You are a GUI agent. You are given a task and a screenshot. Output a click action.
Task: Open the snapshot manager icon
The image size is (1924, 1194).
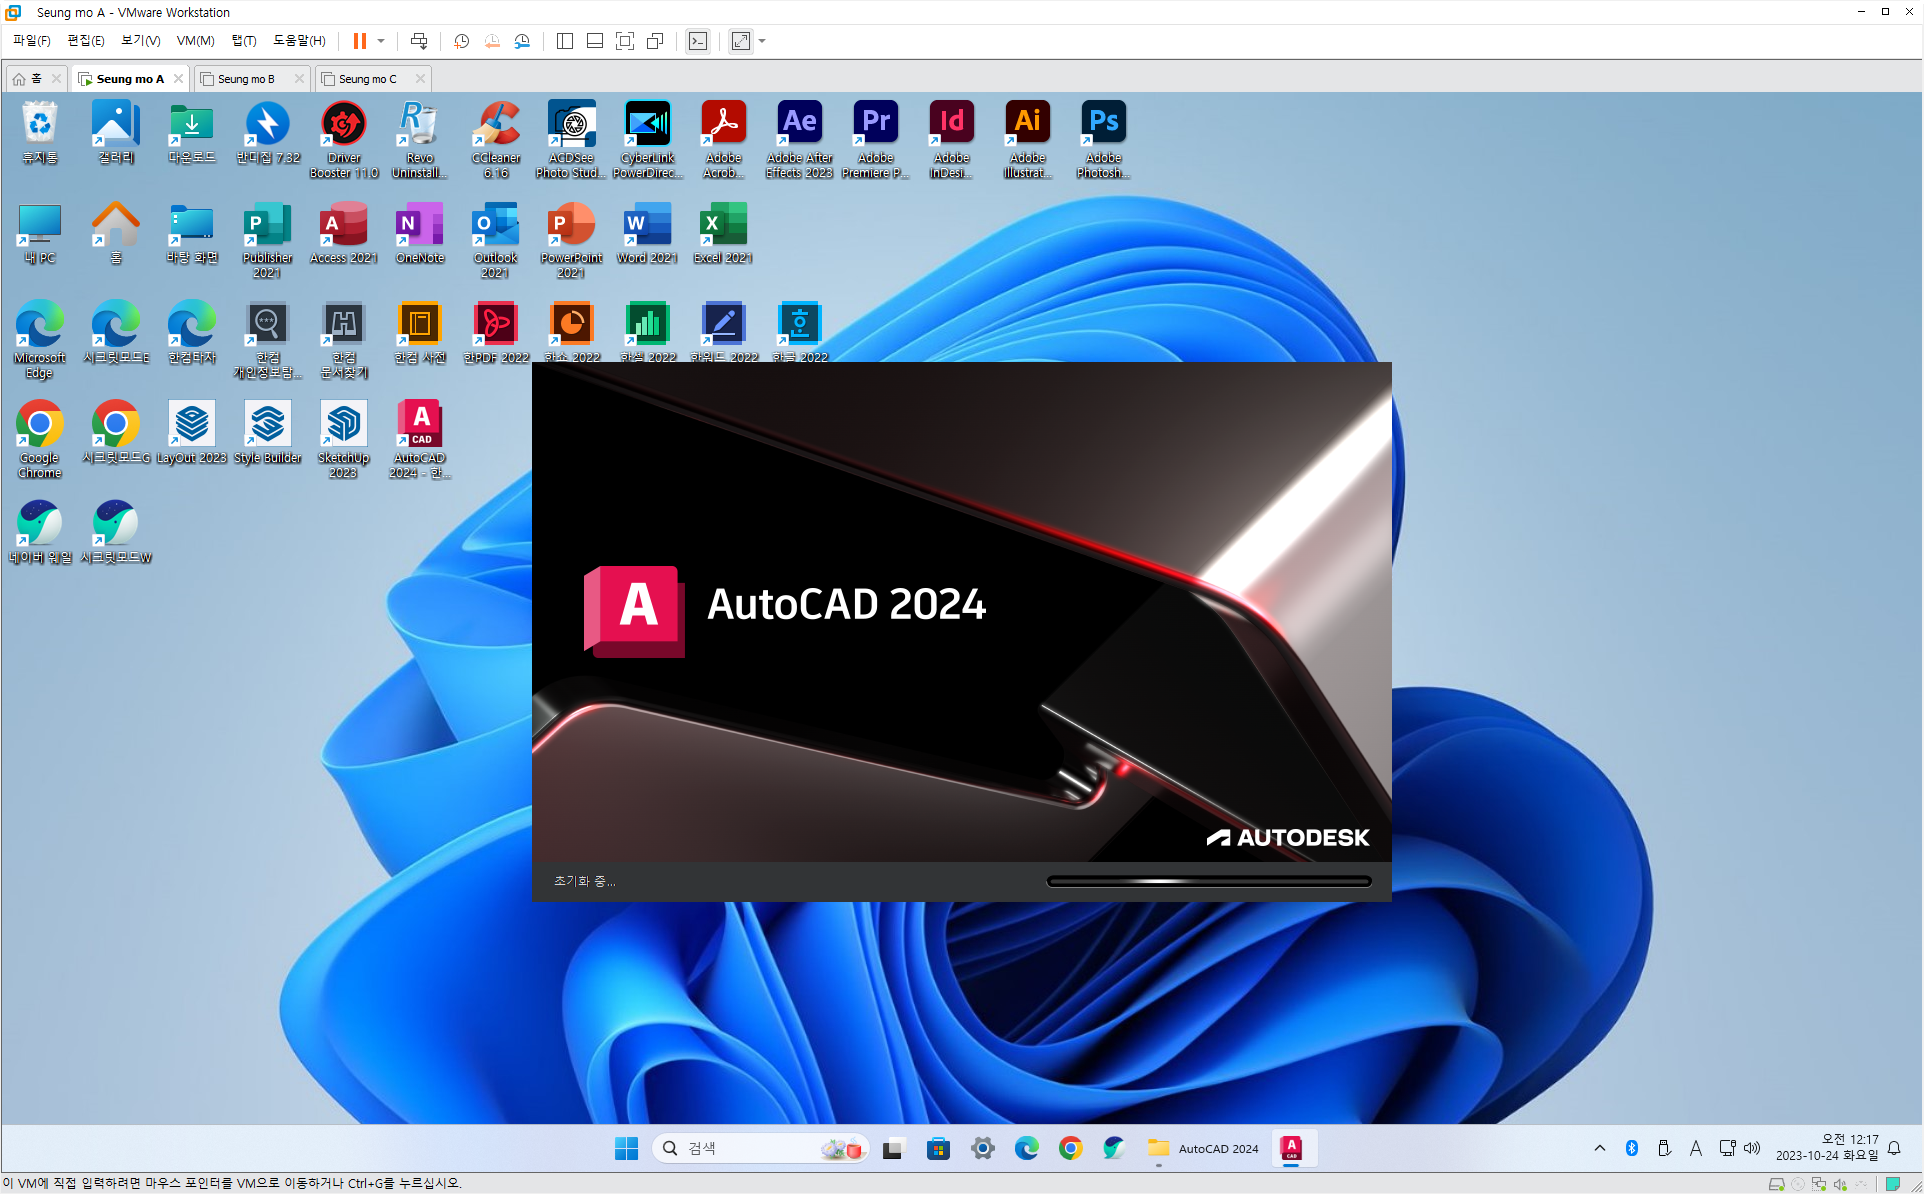click(x=522, y=41)
